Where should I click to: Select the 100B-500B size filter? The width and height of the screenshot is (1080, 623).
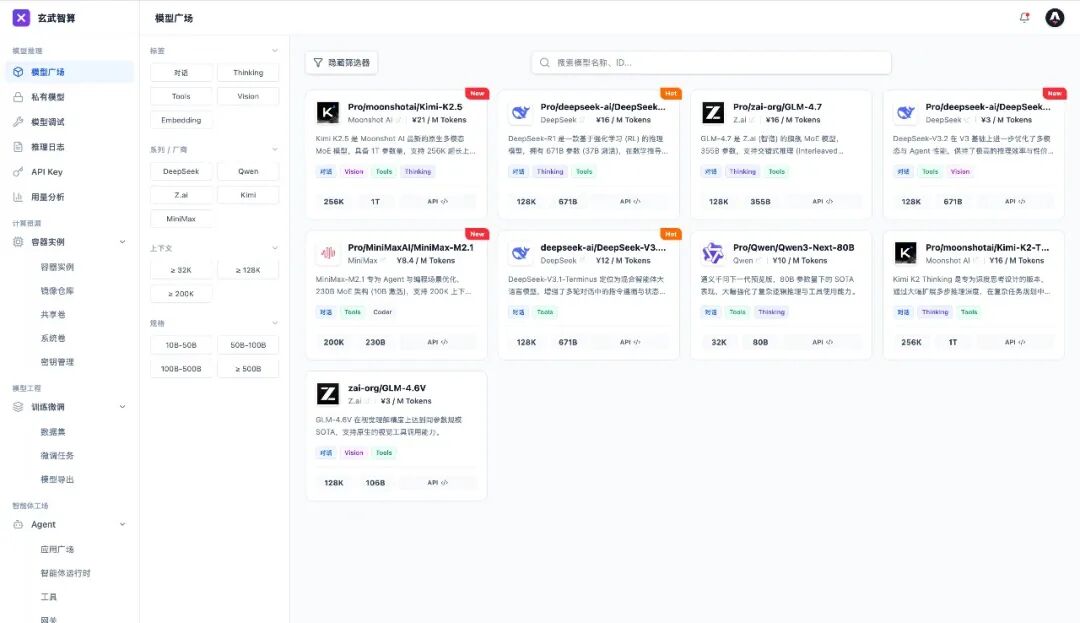(181, 369)
